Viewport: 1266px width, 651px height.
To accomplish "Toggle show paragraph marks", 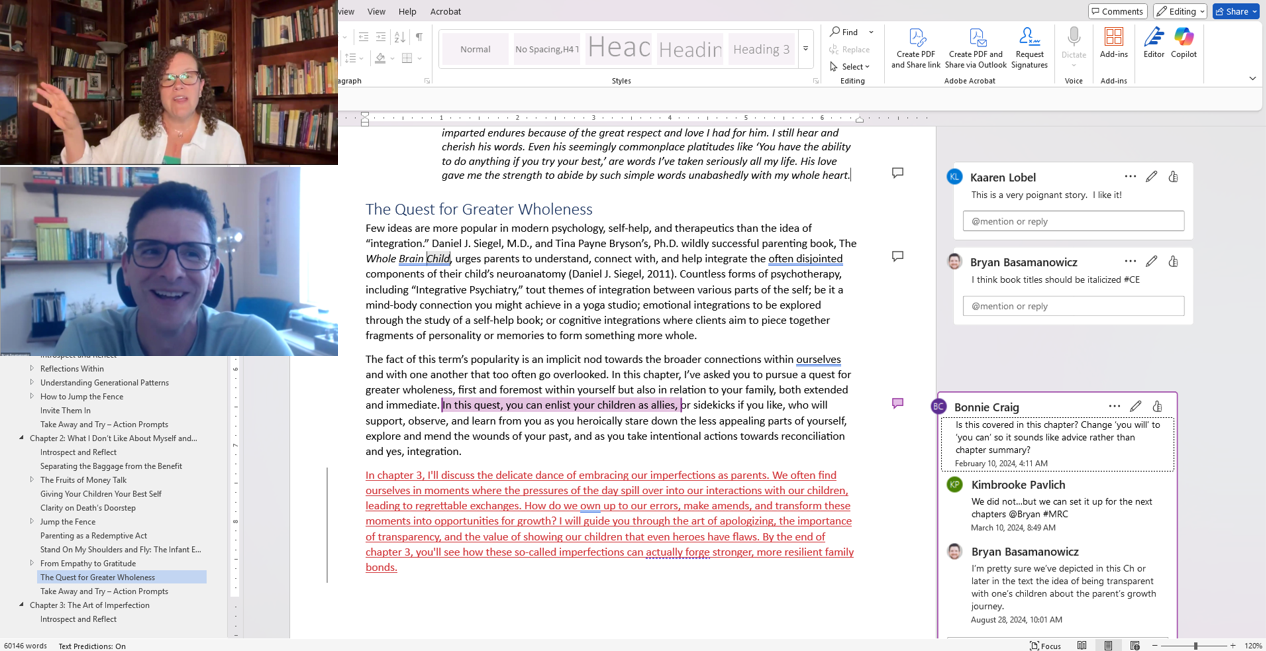I will pyautogui.click(x=419, y=37).
